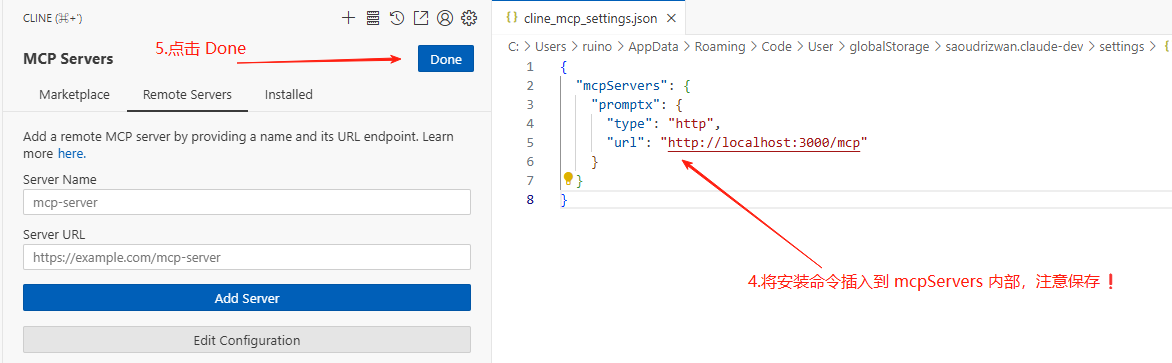This screenshot has height=363, width=1172.
Task: Click the blue Done button
Action: pos(445,59)
